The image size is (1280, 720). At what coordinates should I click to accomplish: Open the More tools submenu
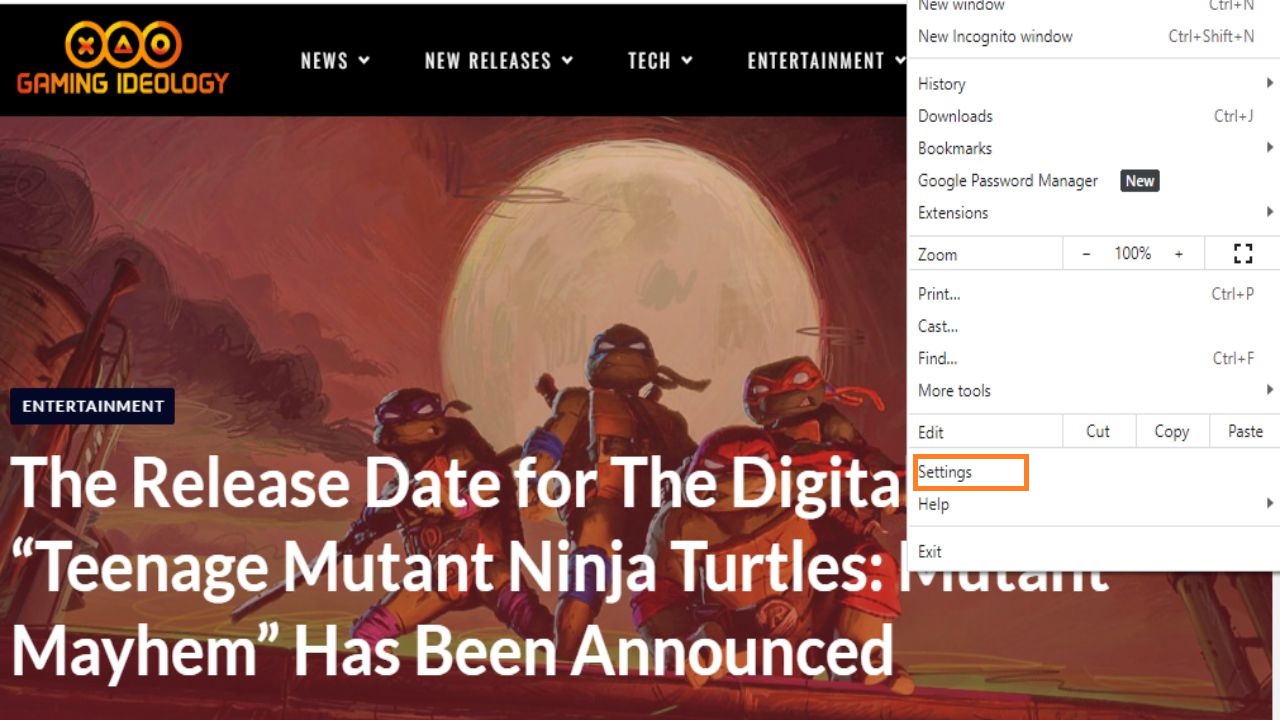[x=1092, y=390]
